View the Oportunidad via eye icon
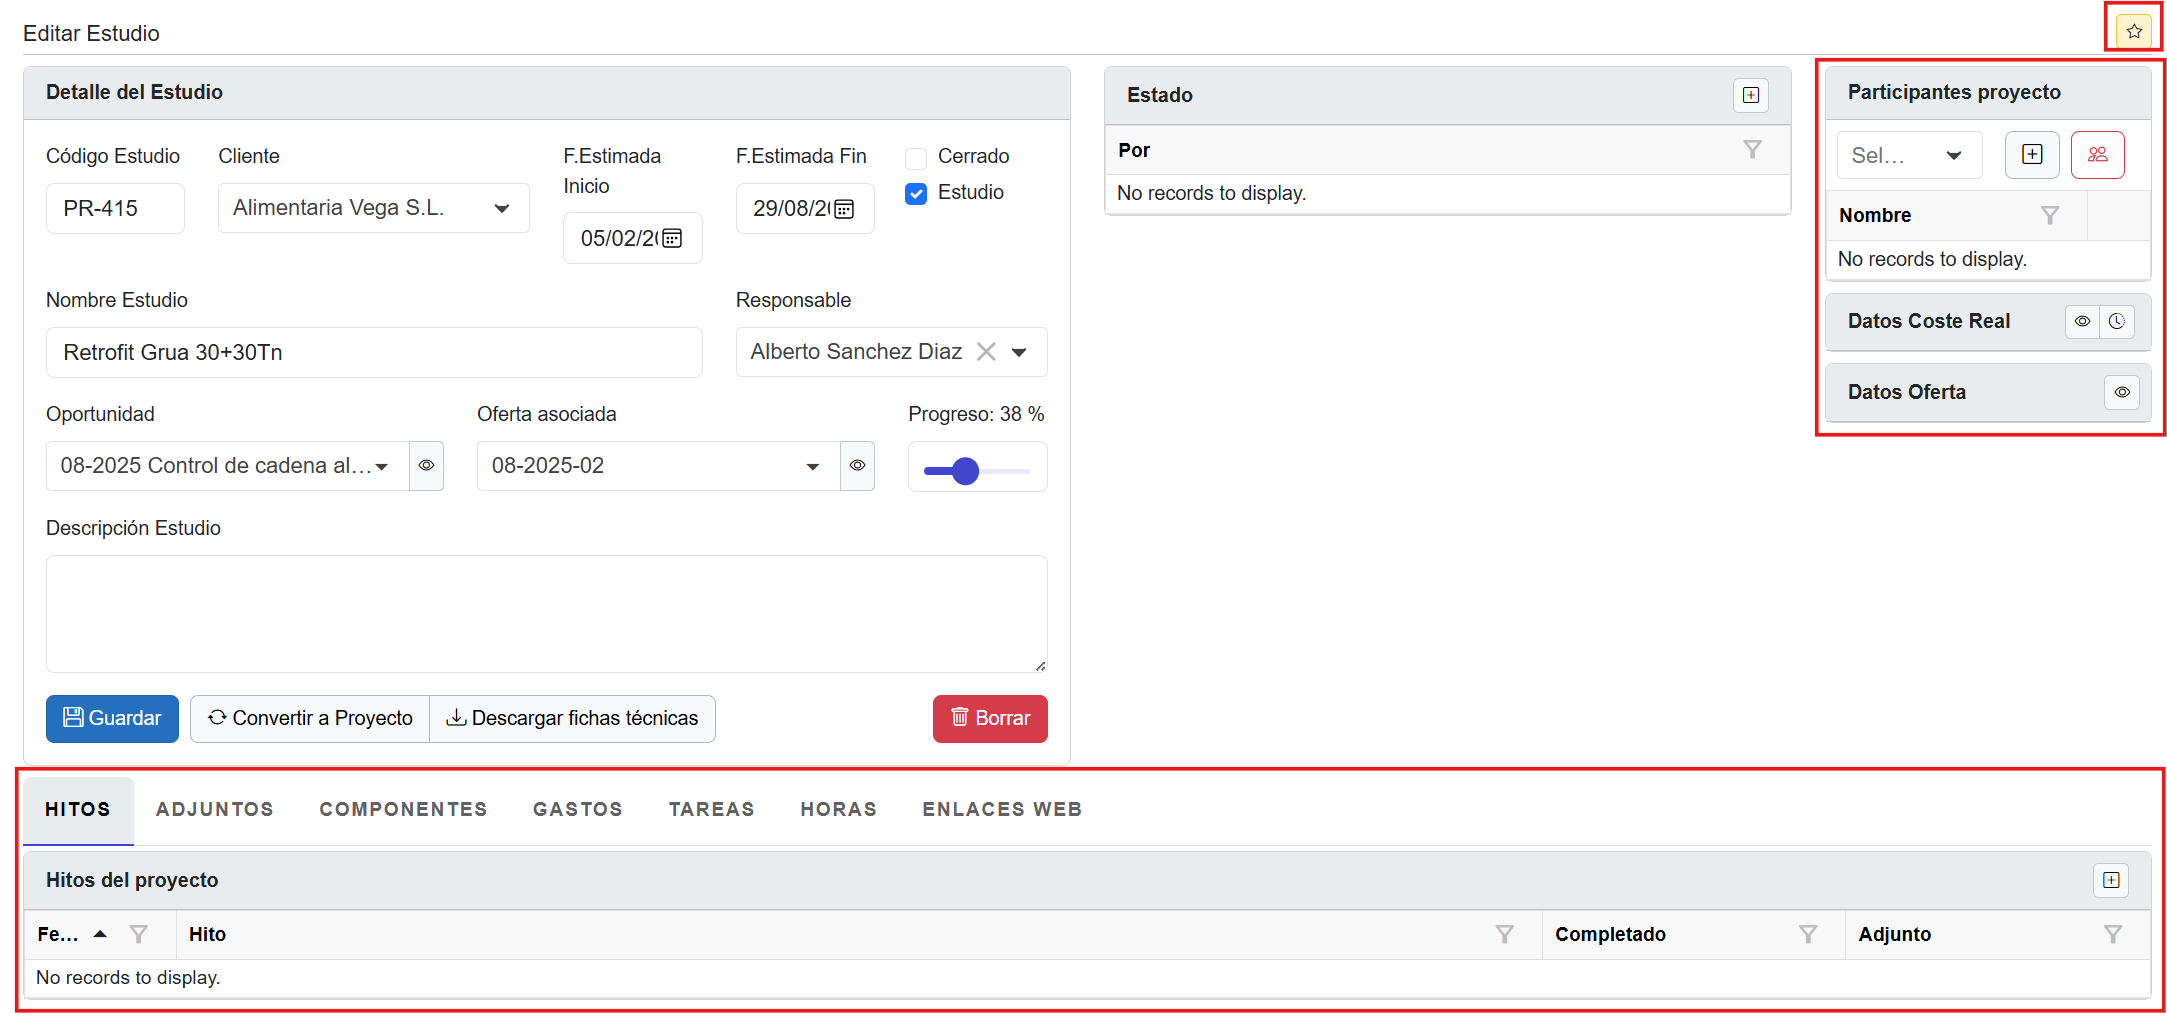The height and width of the screenshot is (1021, 2167). click(x=426, y=466)
